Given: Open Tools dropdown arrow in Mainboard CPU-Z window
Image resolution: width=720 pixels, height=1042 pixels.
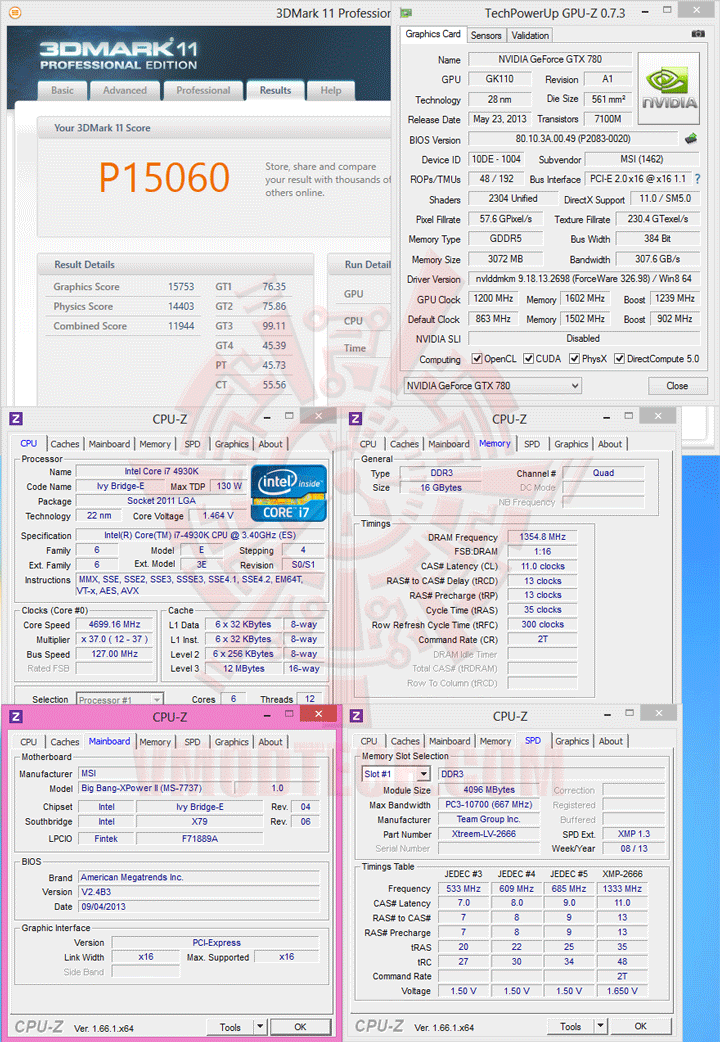Looking at the screenshot, I should pyautogui.click(x=260, y=1027).
